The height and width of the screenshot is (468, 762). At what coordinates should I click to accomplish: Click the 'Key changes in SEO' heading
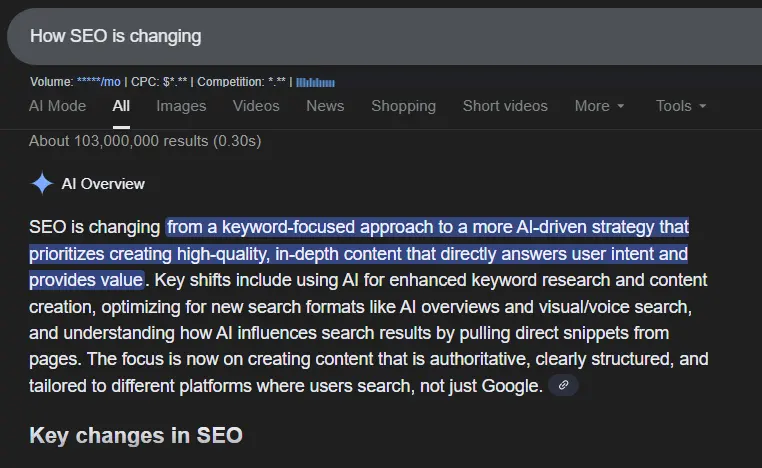136,435
